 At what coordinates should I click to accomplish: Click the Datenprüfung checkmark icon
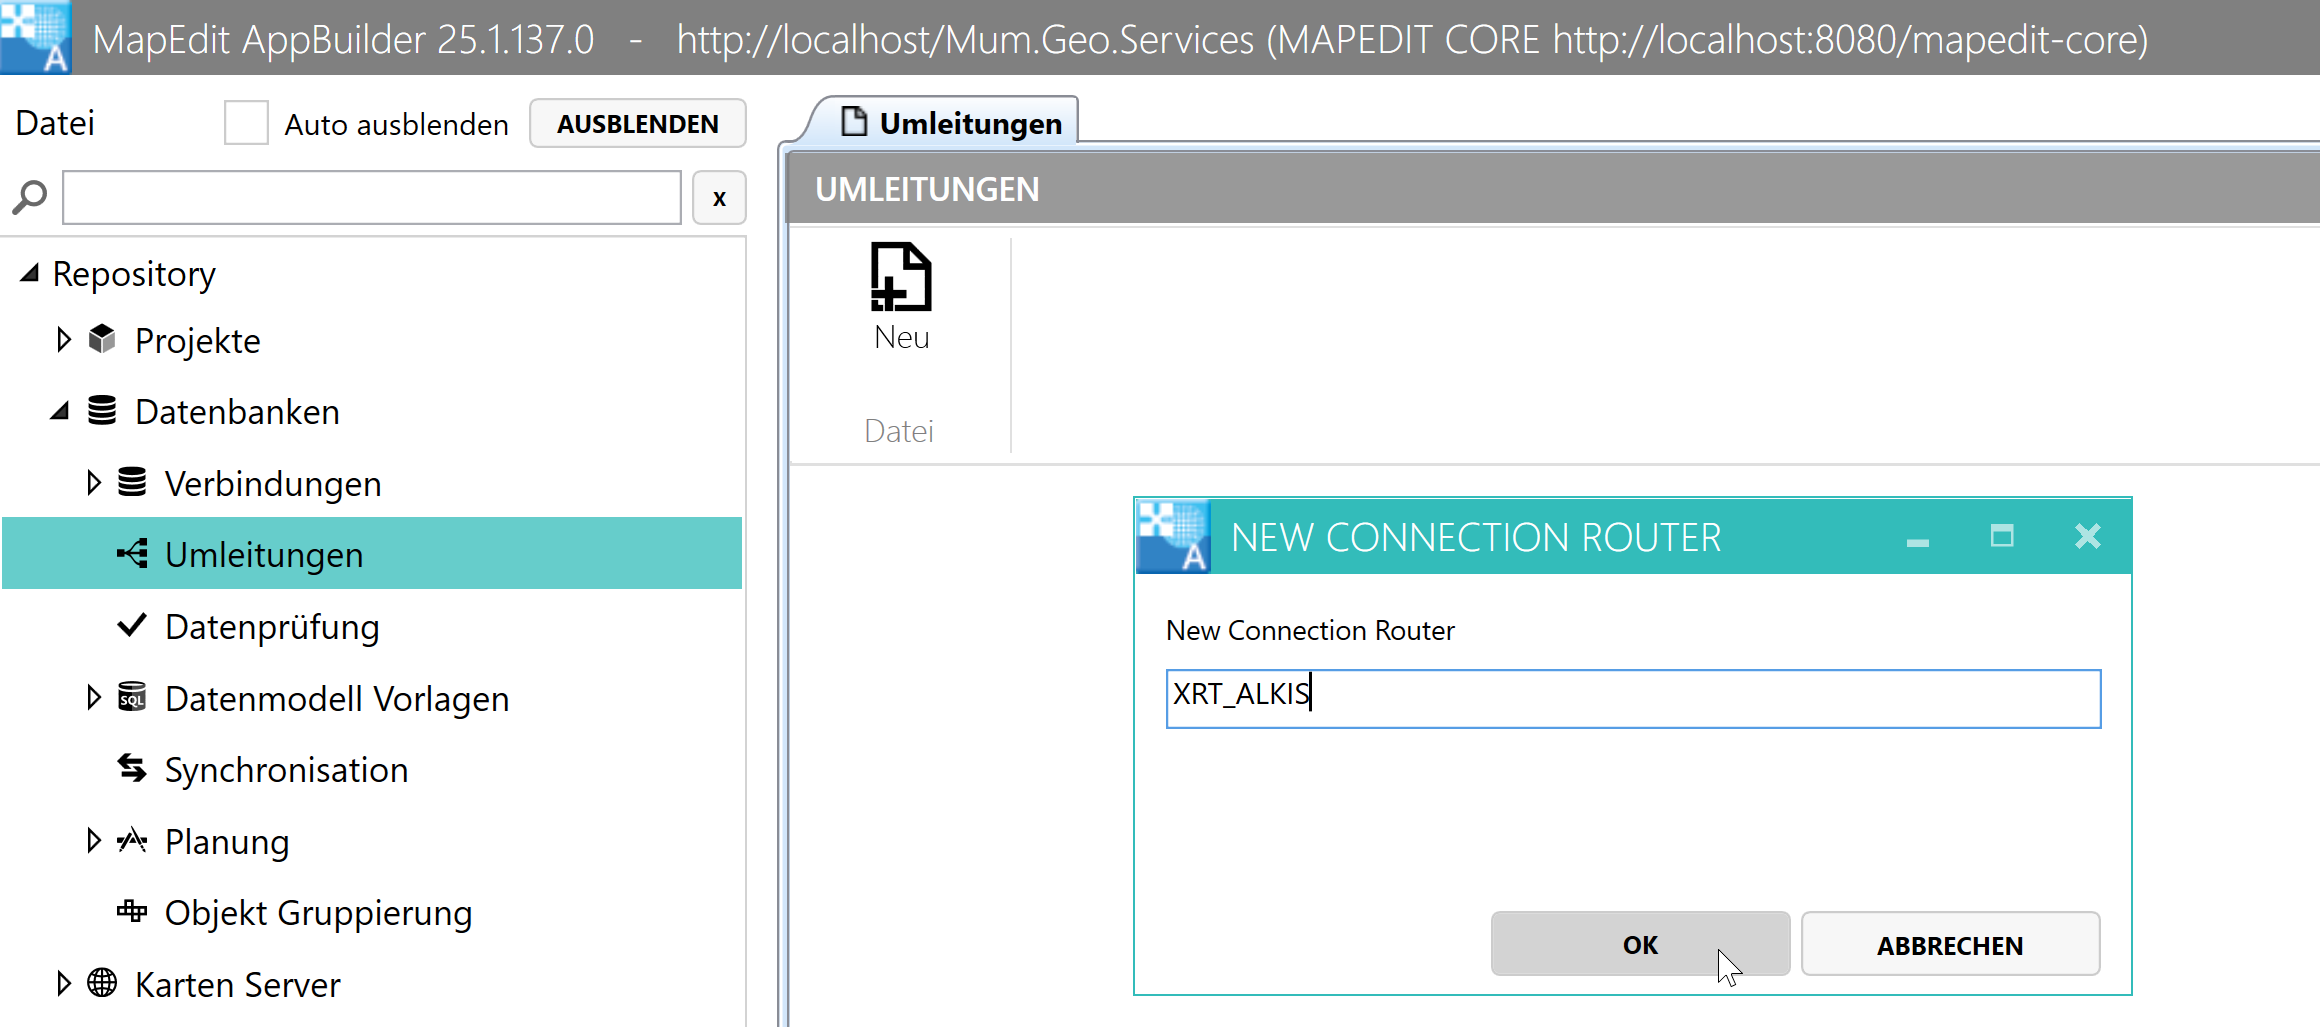click(132, 626)
